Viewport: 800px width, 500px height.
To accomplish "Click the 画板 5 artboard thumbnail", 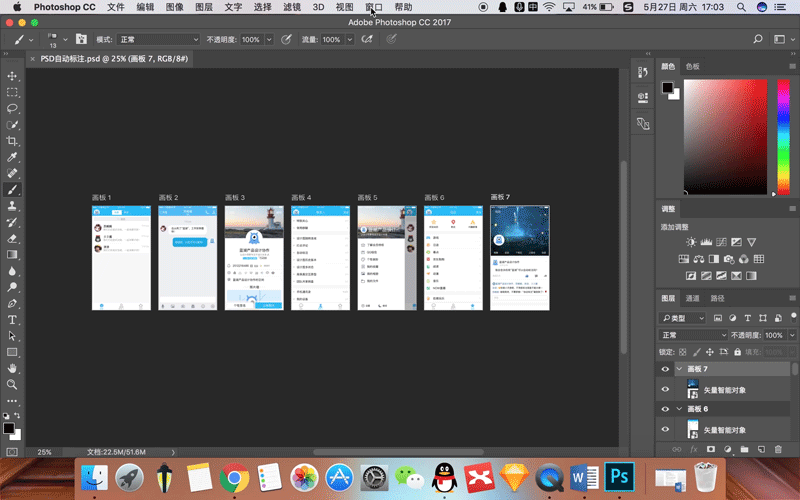I will click(387, 258).
